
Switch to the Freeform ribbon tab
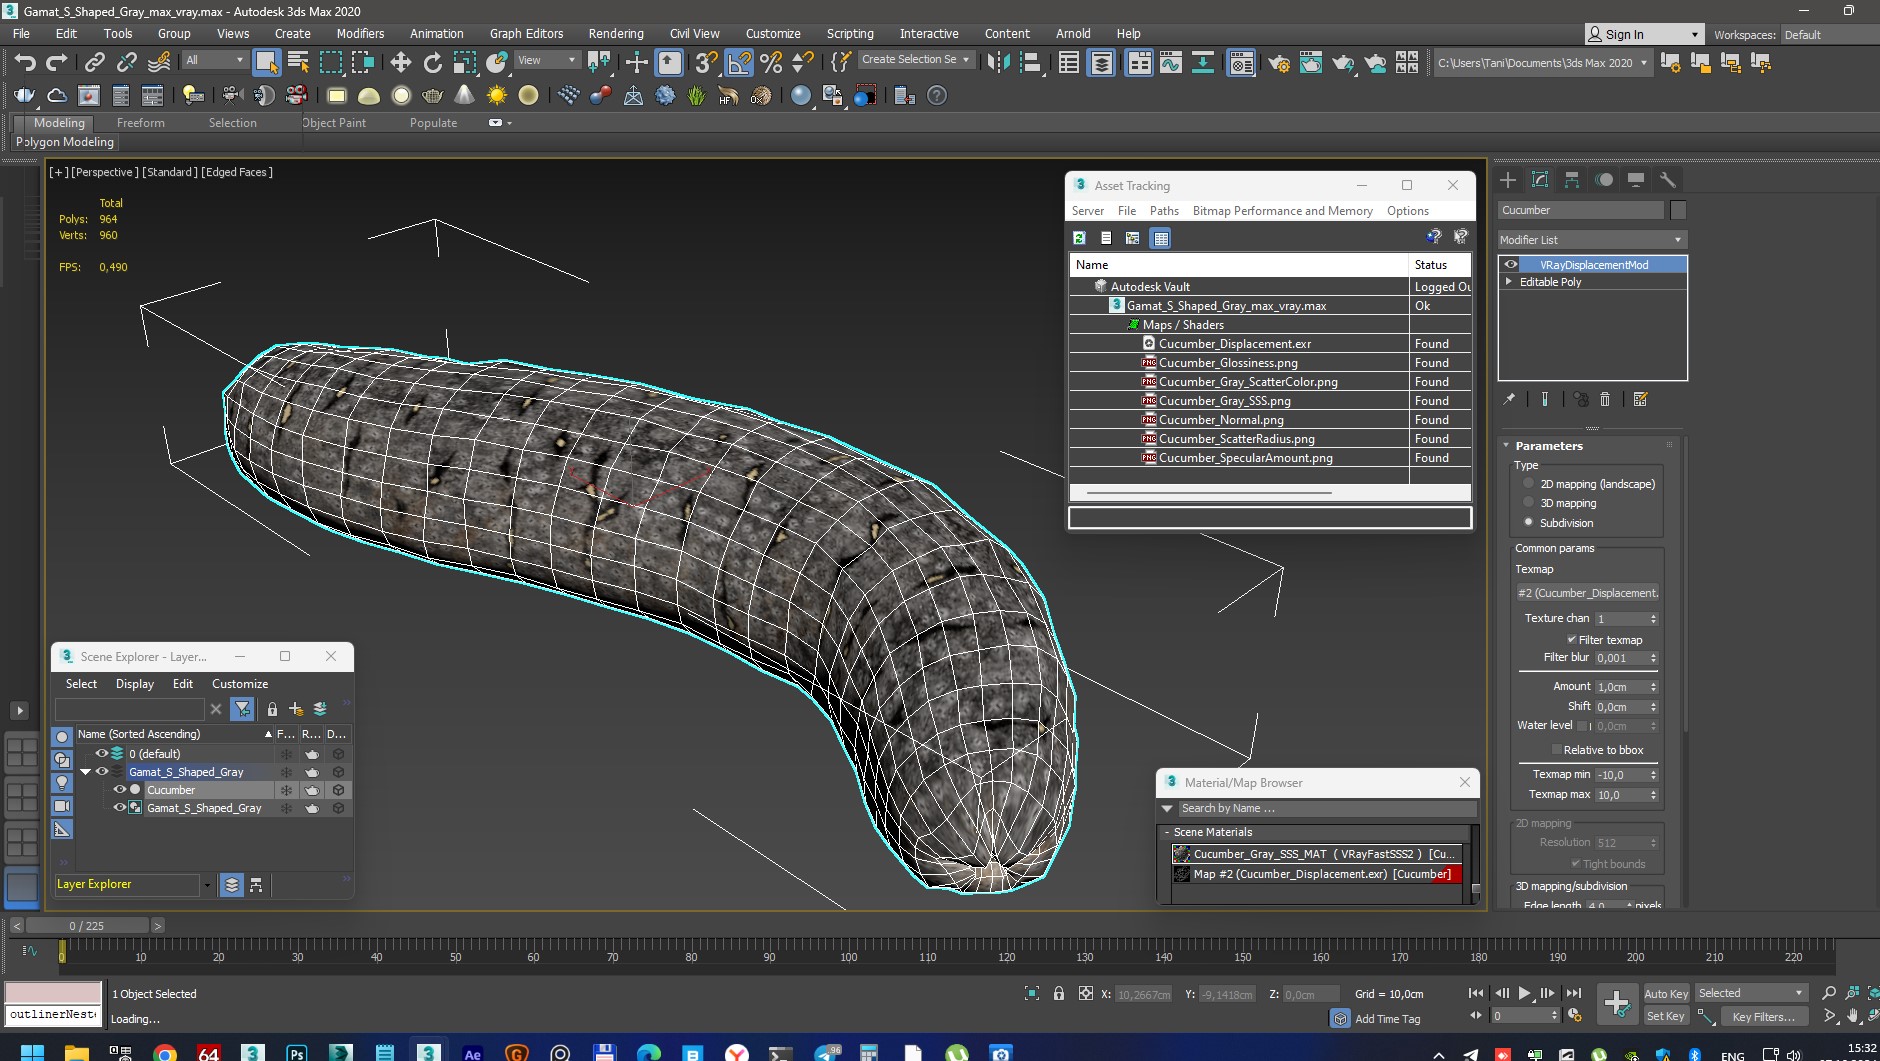[140, 123]
